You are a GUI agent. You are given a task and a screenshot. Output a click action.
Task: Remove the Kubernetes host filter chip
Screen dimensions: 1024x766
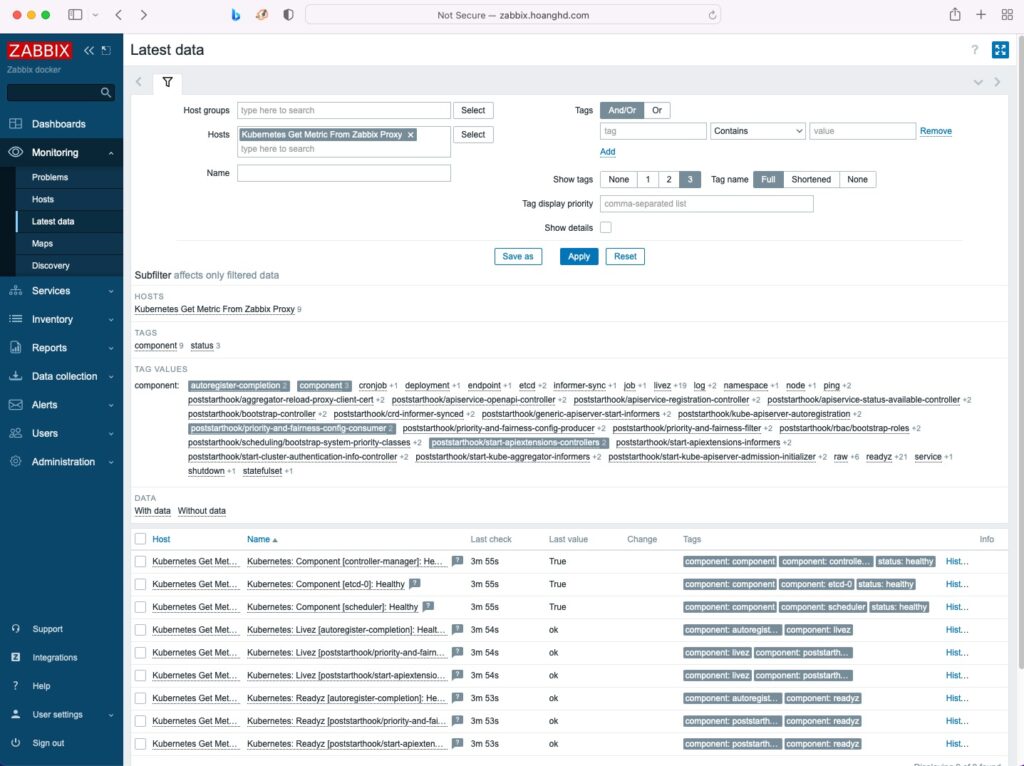(x=411, y=135)
